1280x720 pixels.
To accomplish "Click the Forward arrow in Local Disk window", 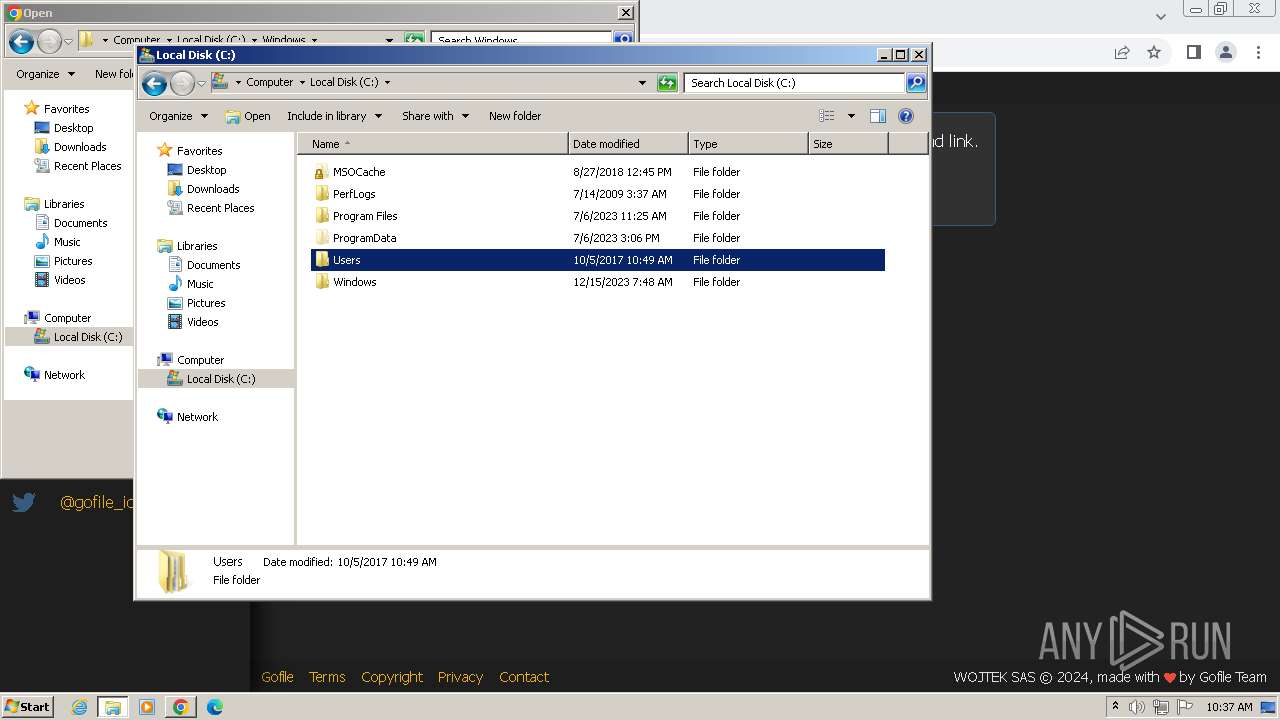I will click(182, 83).
